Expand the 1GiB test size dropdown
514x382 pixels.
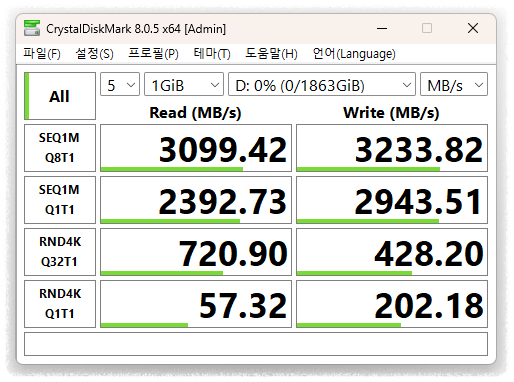click(184, 84)
